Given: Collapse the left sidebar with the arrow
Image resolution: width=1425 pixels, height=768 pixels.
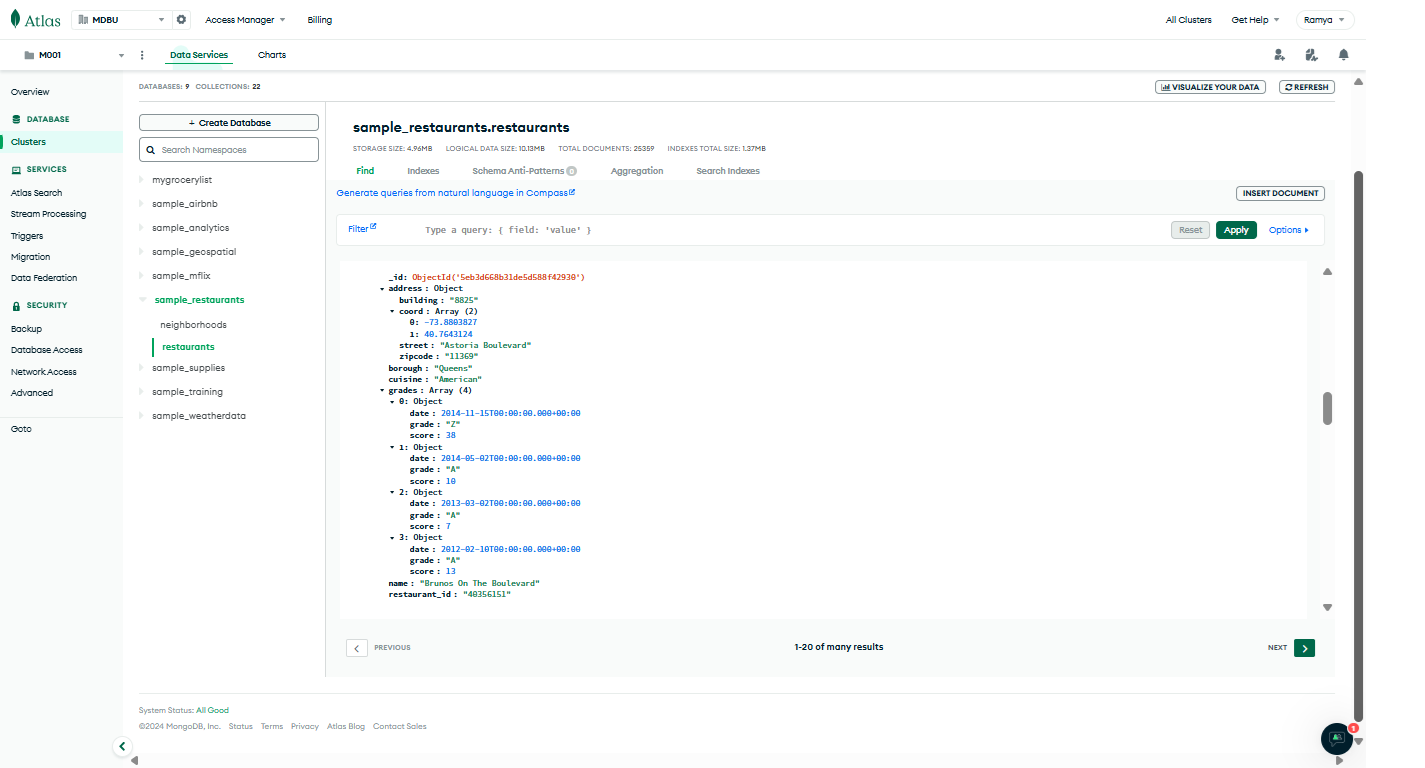Looking at the screenshot, I should 122,746.
